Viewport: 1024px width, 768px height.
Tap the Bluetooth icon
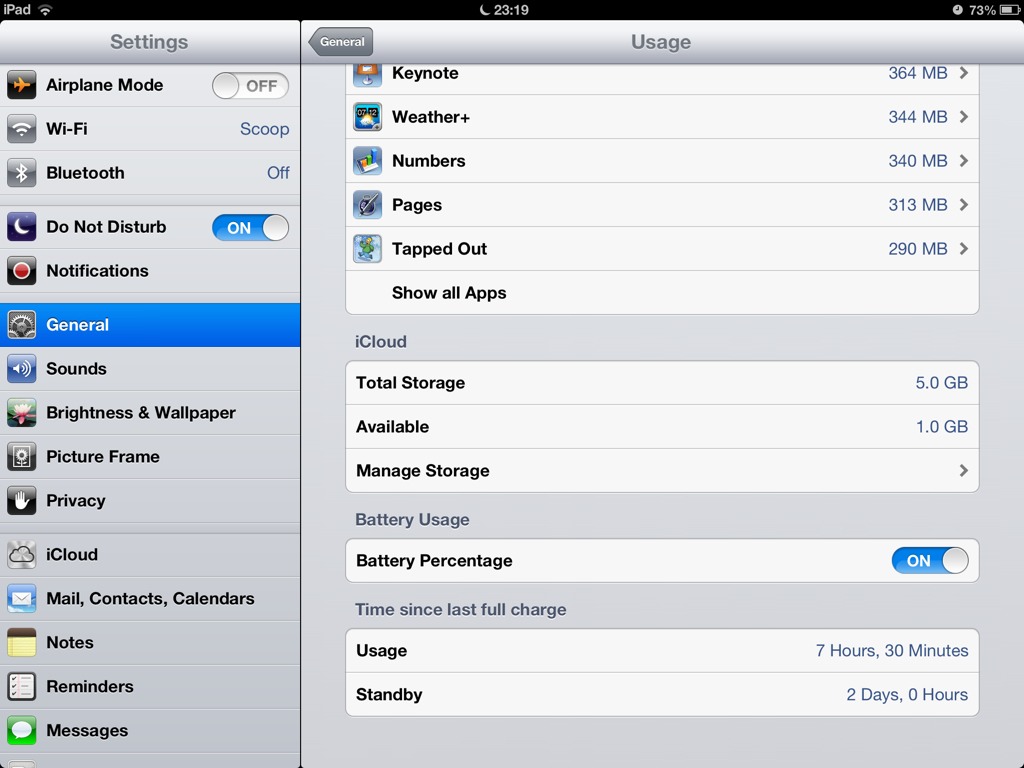pos(22,172)
